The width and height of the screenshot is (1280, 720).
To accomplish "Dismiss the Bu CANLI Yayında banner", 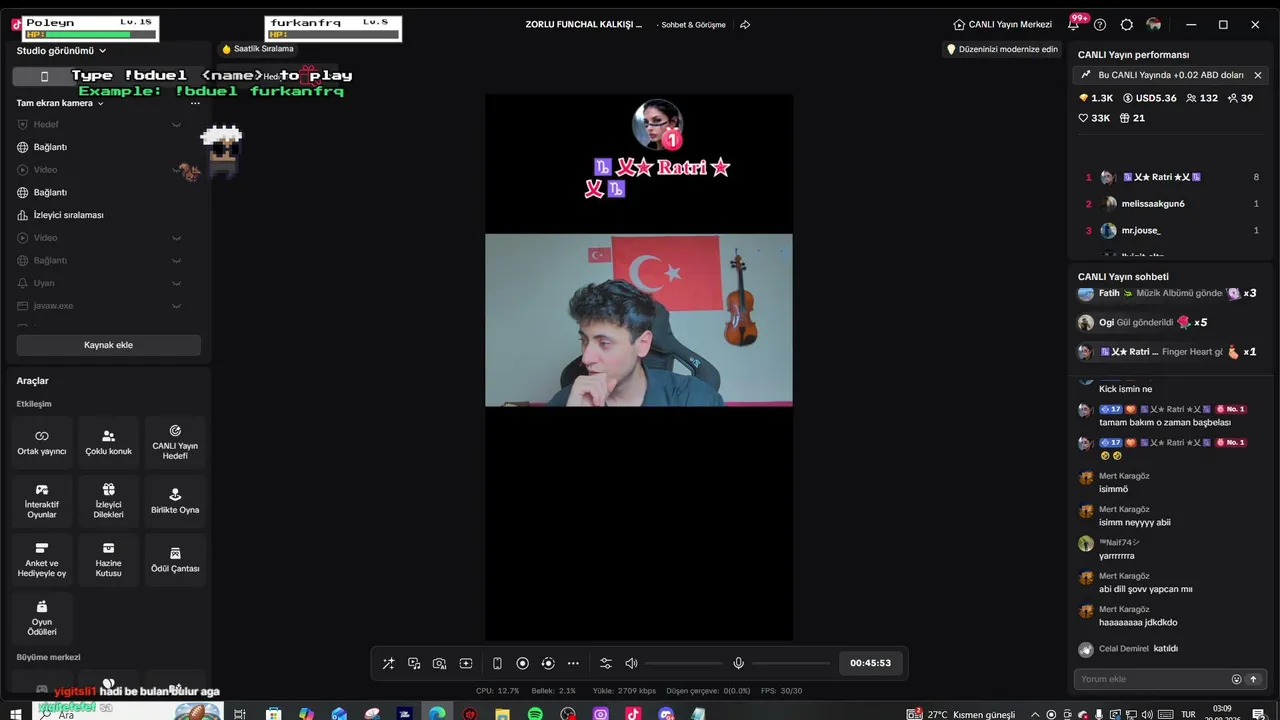I will click(x=1258, y=75).
